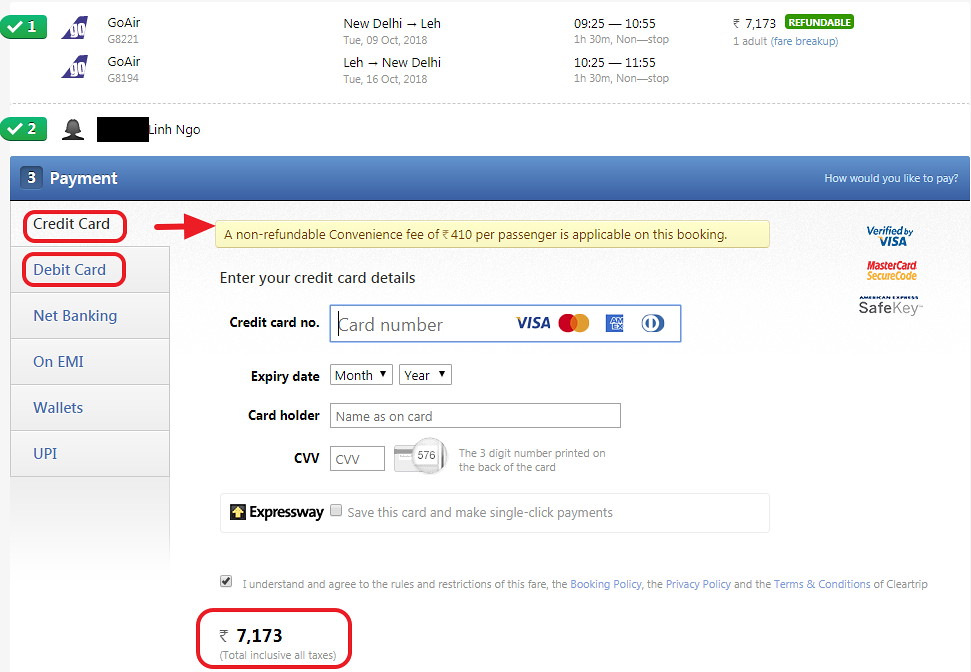Viewport: 971px width, 672px height.
Task: Click the Verified by VISA badge
Action: (x=890, y=236)
